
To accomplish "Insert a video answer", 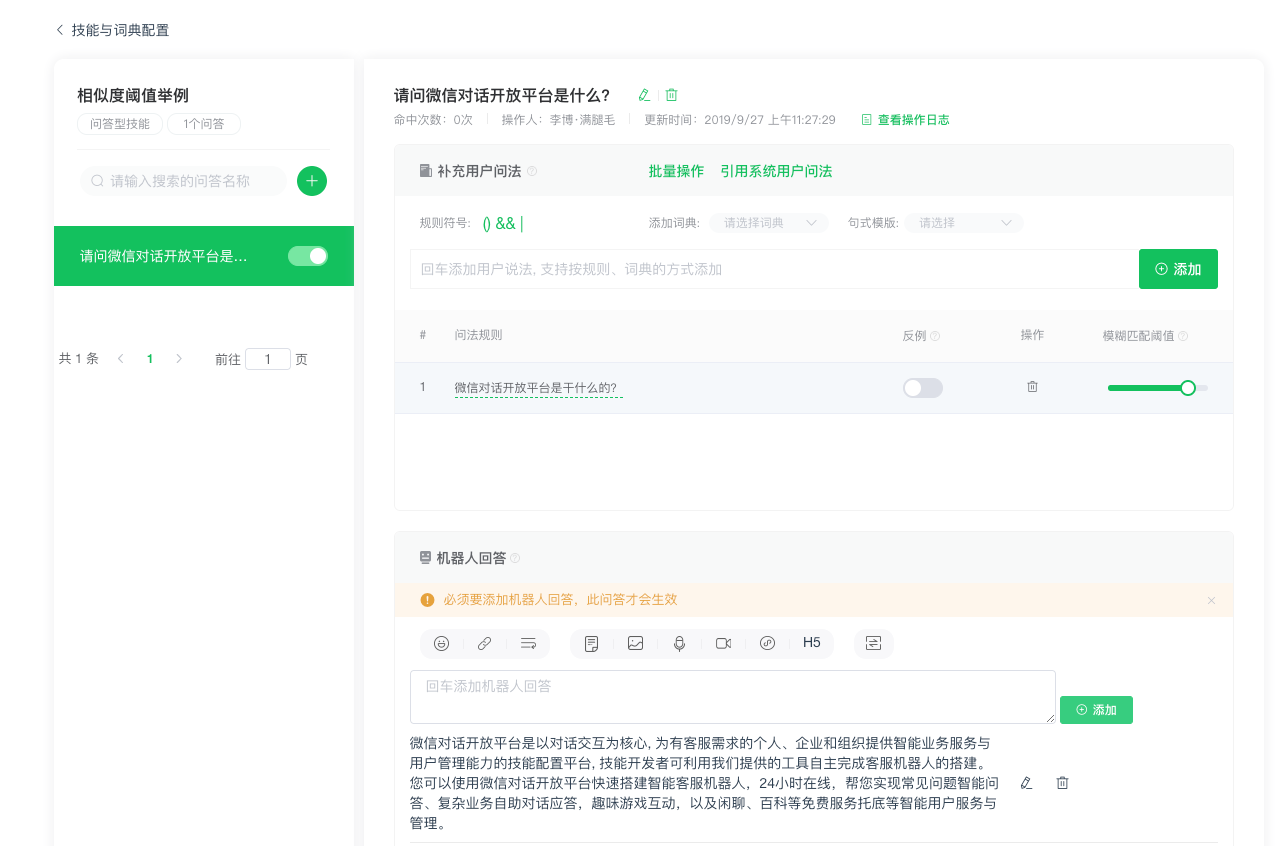I will tap(723, 643).
